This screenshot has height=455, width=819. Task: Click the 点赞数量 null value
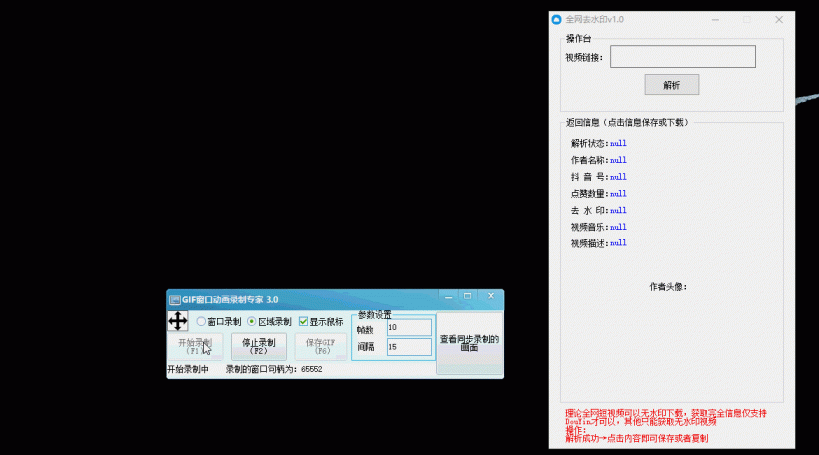click(x=618, y=194)
